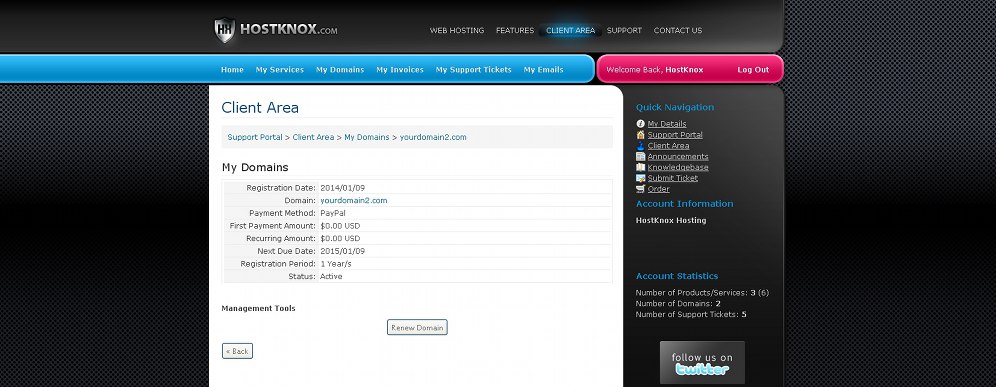This screenshot has width=996, height=387.
Task: Open the yourdomain2.com Domain row link
Action: (353, 201)
